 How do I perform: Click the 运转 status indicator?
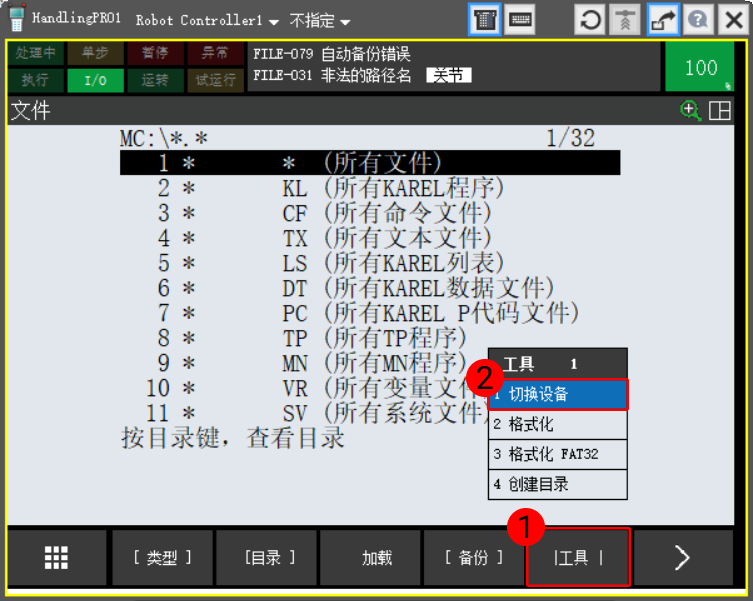pyautogui.click(x=155, y=80)
